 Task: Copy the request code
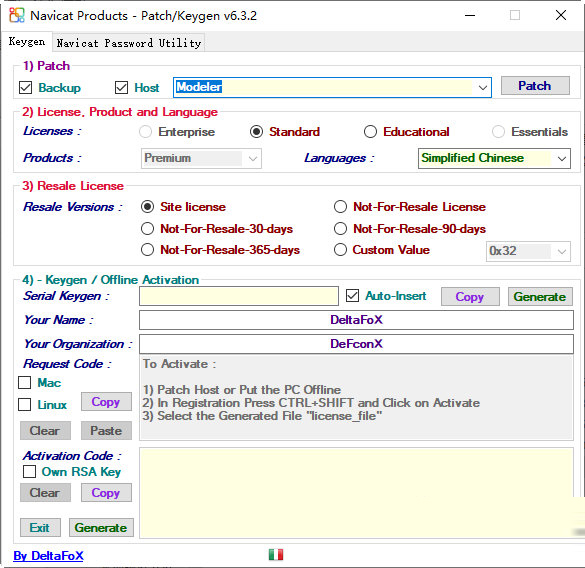click(x=106, y=402)
